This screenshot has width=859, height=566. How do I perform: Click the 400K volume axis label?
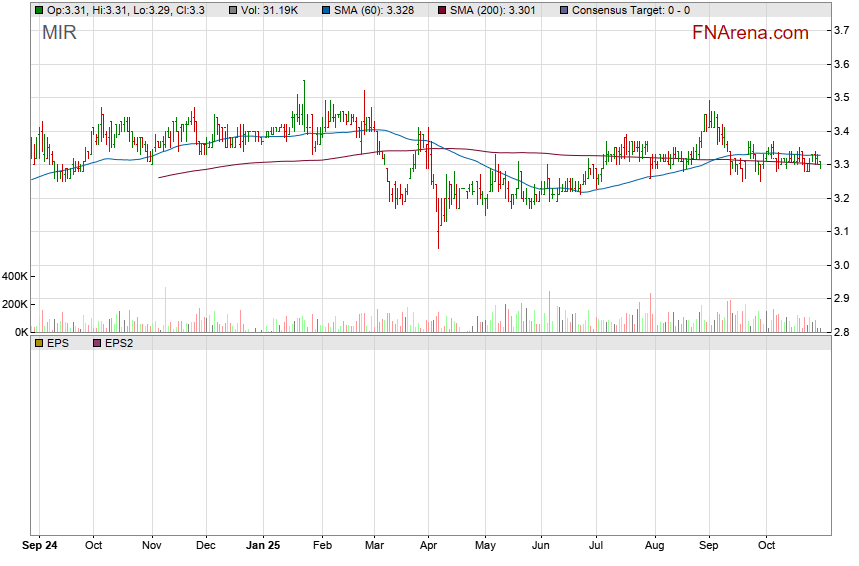point(16,276)
